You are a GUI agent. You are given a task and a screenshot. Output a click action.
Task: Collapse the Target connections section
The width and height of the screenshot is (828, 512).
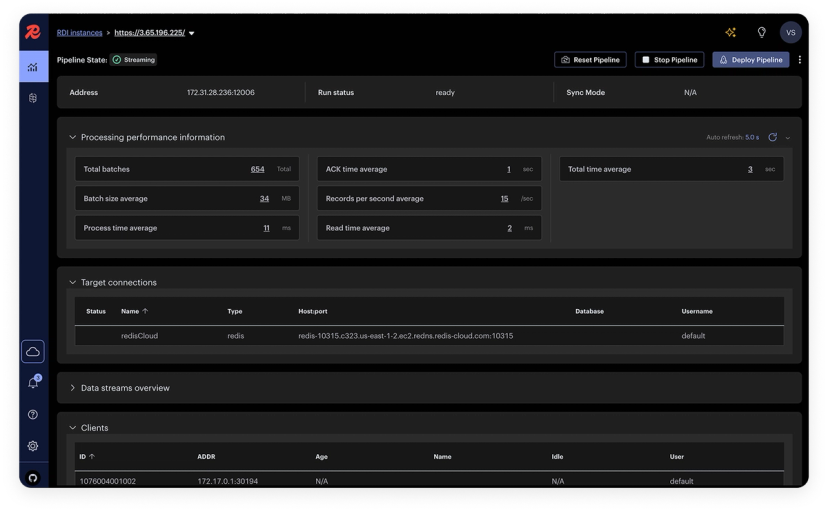click(x=72, y=282)
